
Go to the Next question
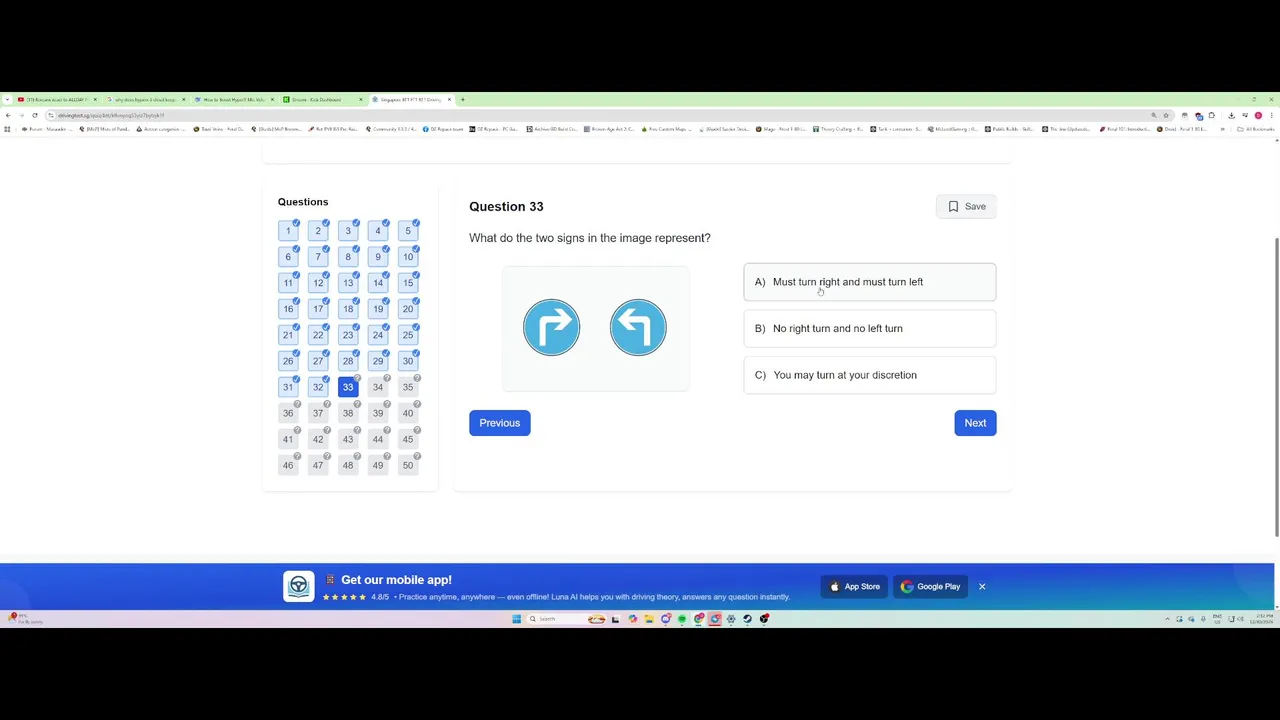pos(975,422)
